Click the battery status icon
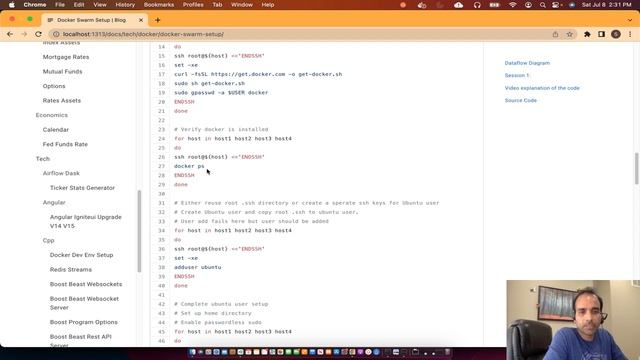Viewport: 640px width, 360px height. tap(495, 5)
